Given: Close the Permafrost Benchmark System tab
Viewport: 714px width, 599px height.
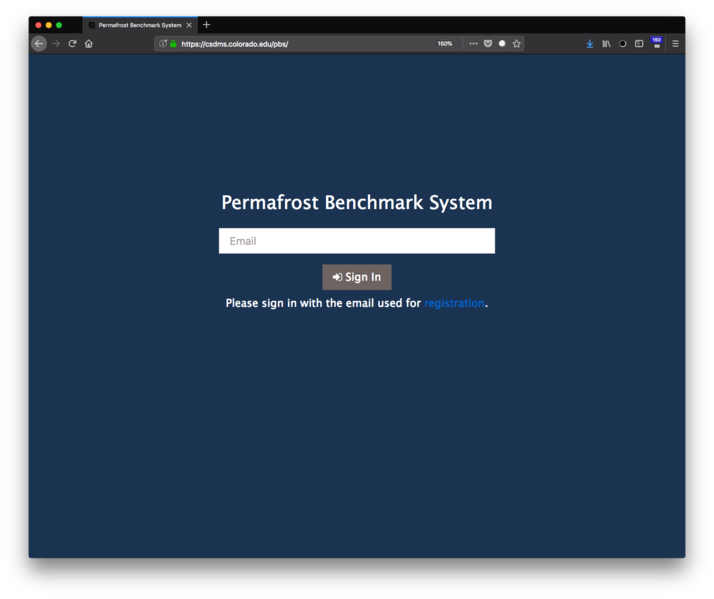Looking at the screenshot, I should (189, 25).
